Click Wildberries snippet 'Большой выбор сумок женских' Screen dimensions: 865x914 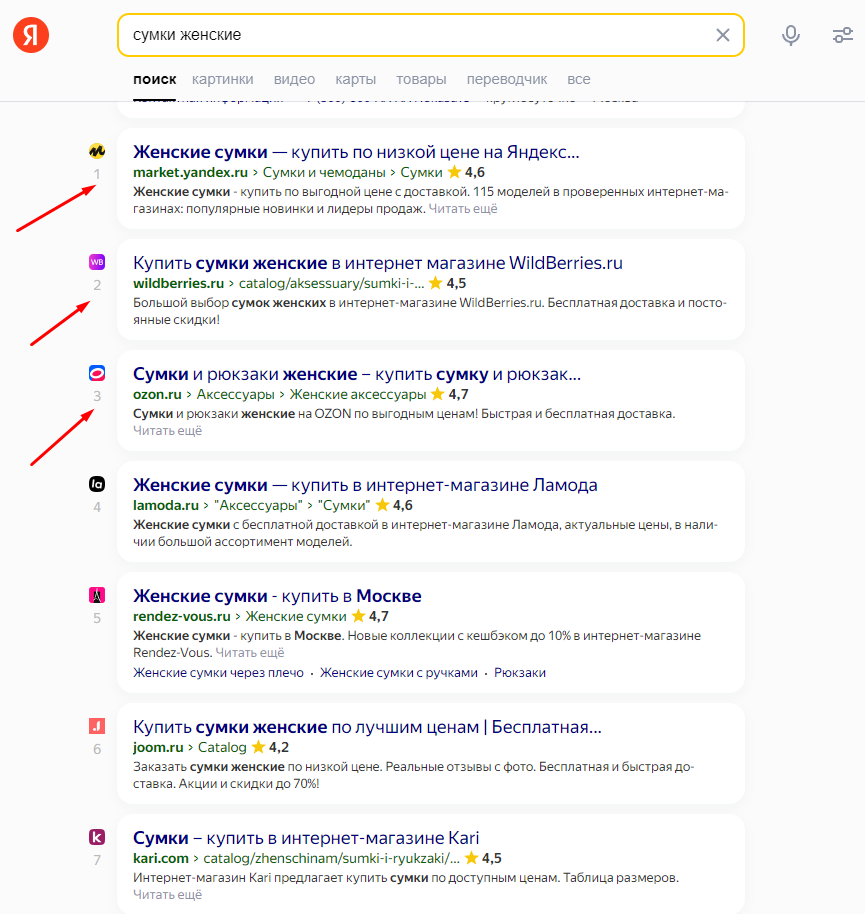click(430, 311)
